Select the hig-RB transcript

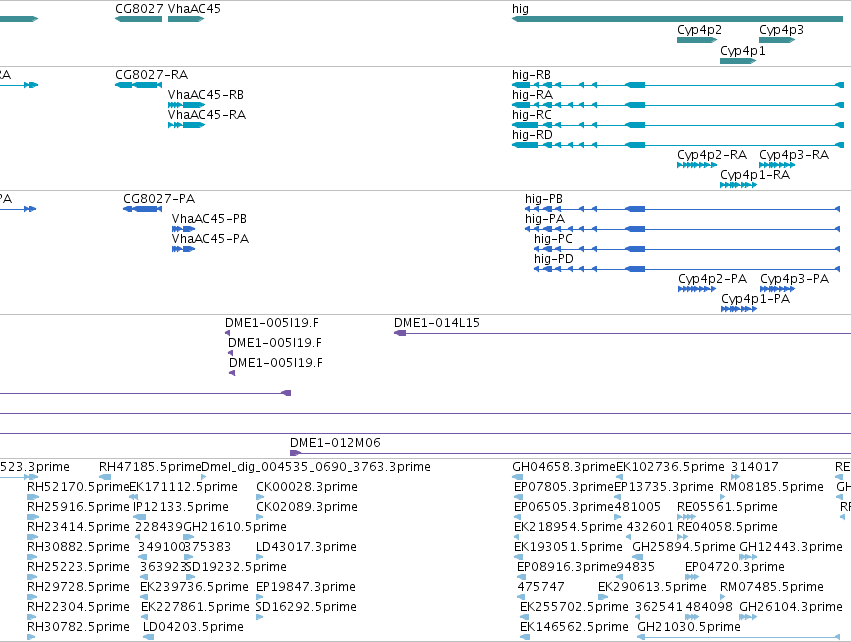pos(678,85)
